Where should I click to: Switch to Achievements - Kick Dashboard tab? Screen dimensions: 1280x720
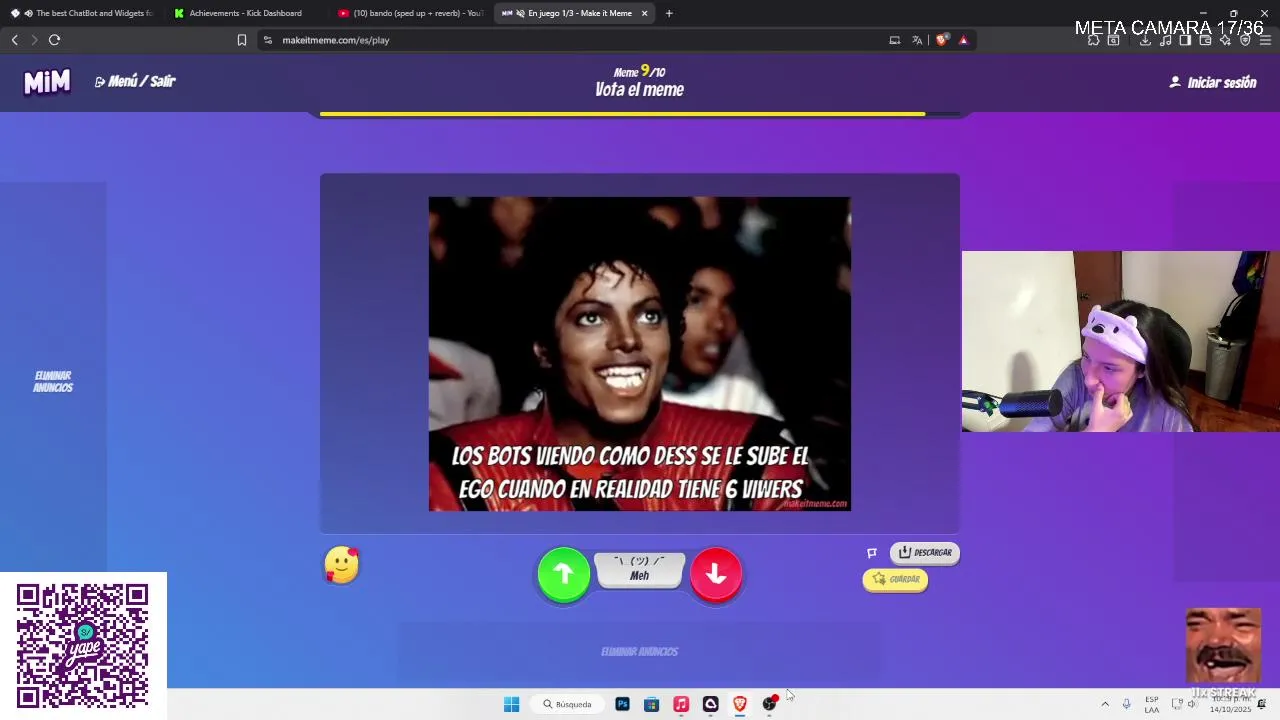click(245, 13)
